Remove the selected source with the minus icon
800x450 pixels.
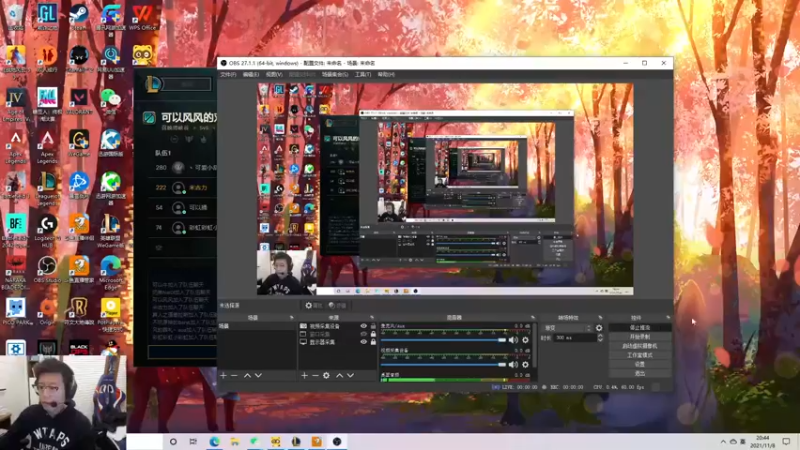click(315, 376)
